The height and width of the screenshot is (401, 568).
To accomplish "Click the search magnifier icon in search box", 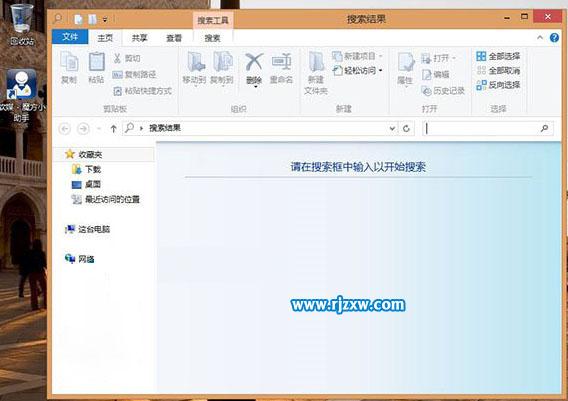I will tap(544, 128).
